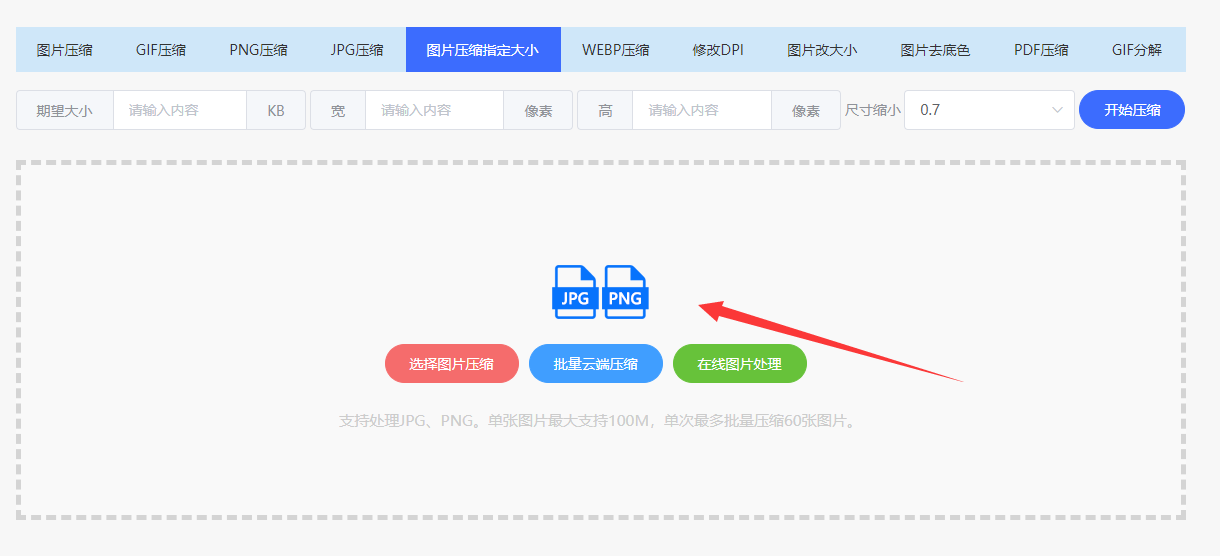The height and width of the screenshot is (556, 1220).
Task: Open the 图片压缩 tab
Action: (x=64, y=50)
